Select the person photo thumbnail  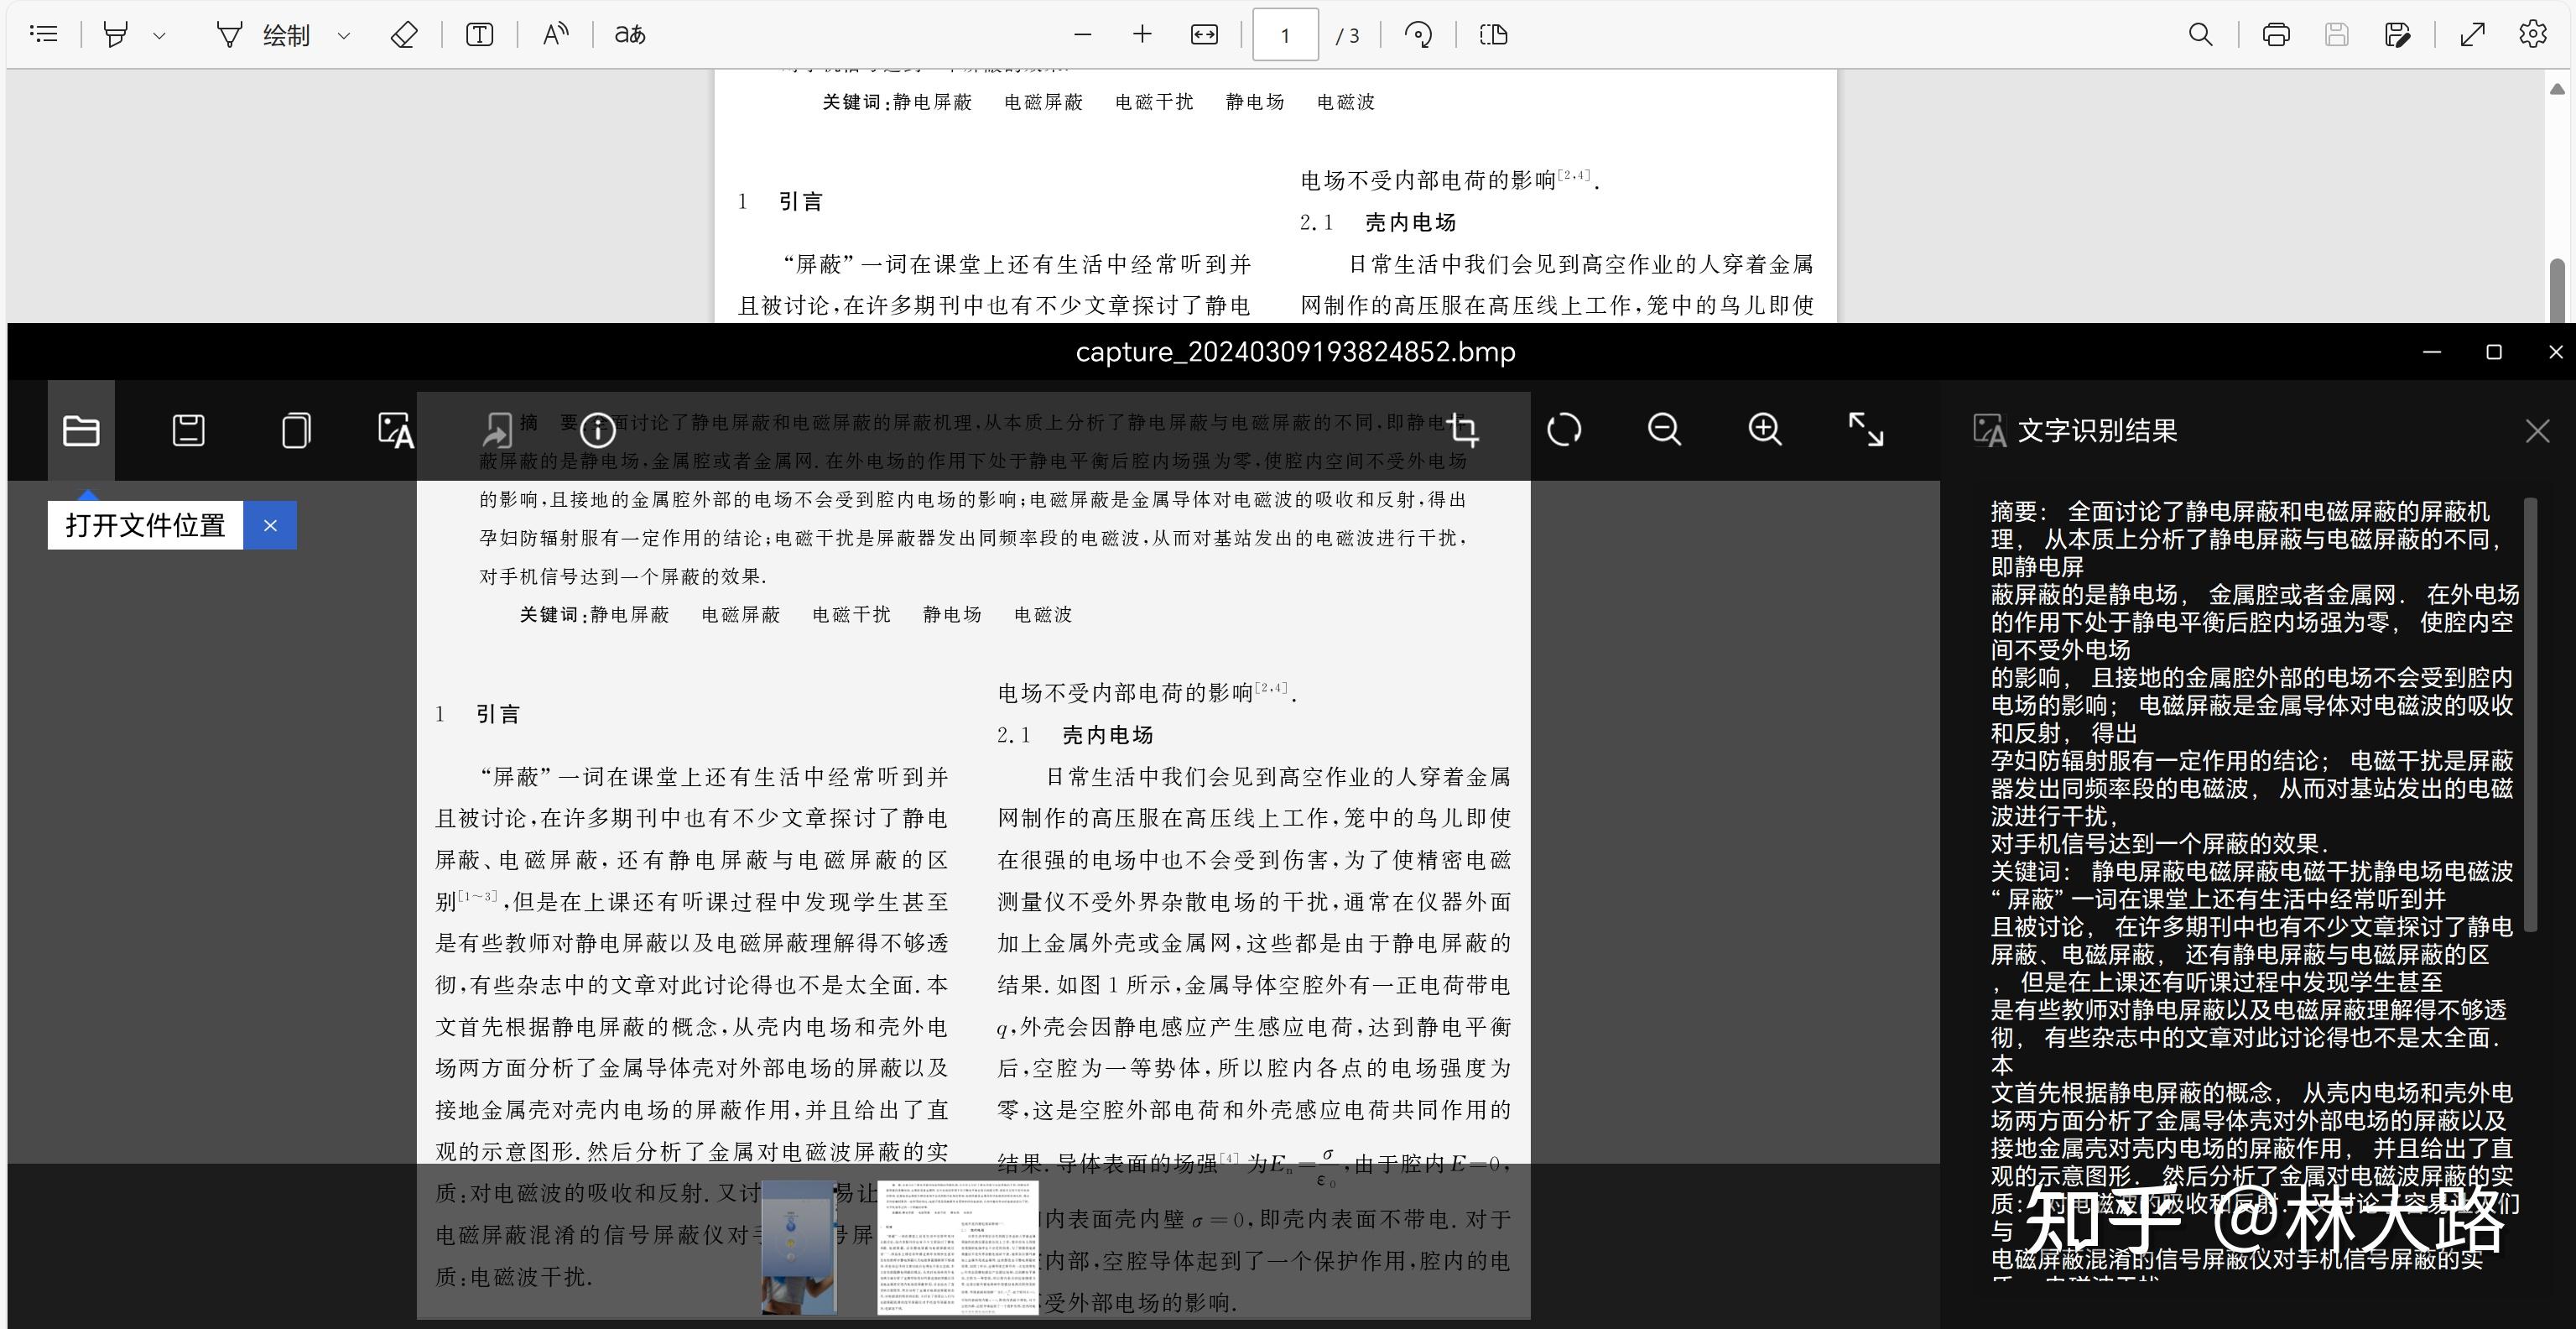pos(798,1247)
